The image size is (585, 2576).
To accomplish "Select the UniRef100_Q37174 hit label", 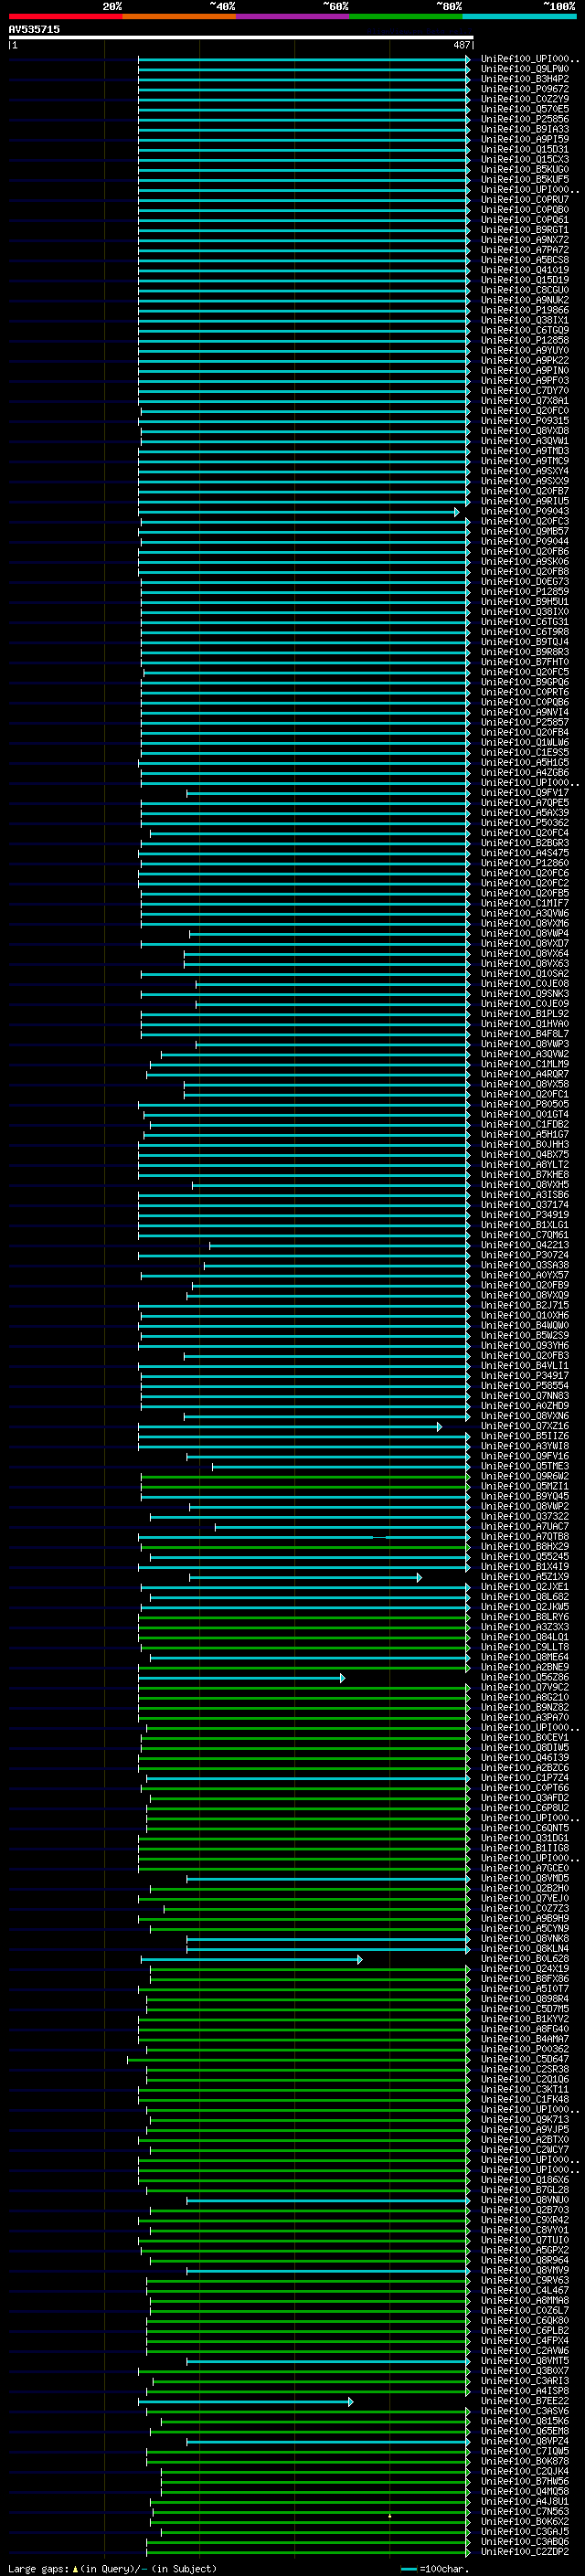I will coord(525,1204).
